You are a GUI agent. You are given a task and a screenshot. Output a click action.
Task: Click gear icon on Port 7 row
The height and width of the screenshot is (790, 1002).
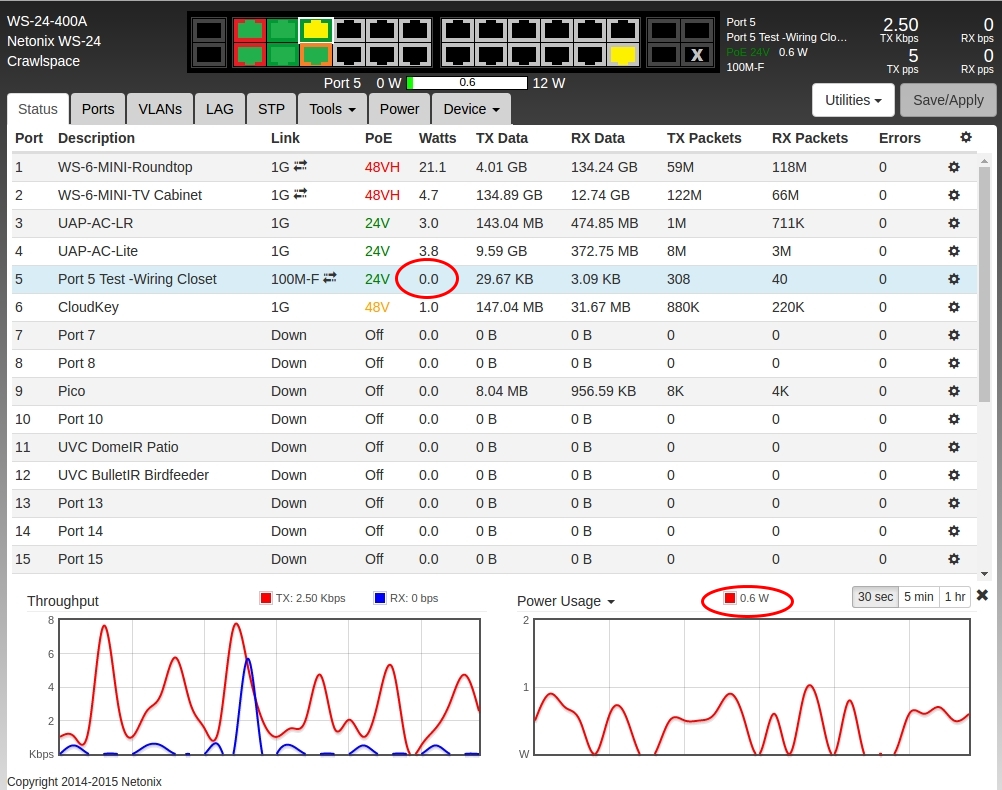pos(953,335)
